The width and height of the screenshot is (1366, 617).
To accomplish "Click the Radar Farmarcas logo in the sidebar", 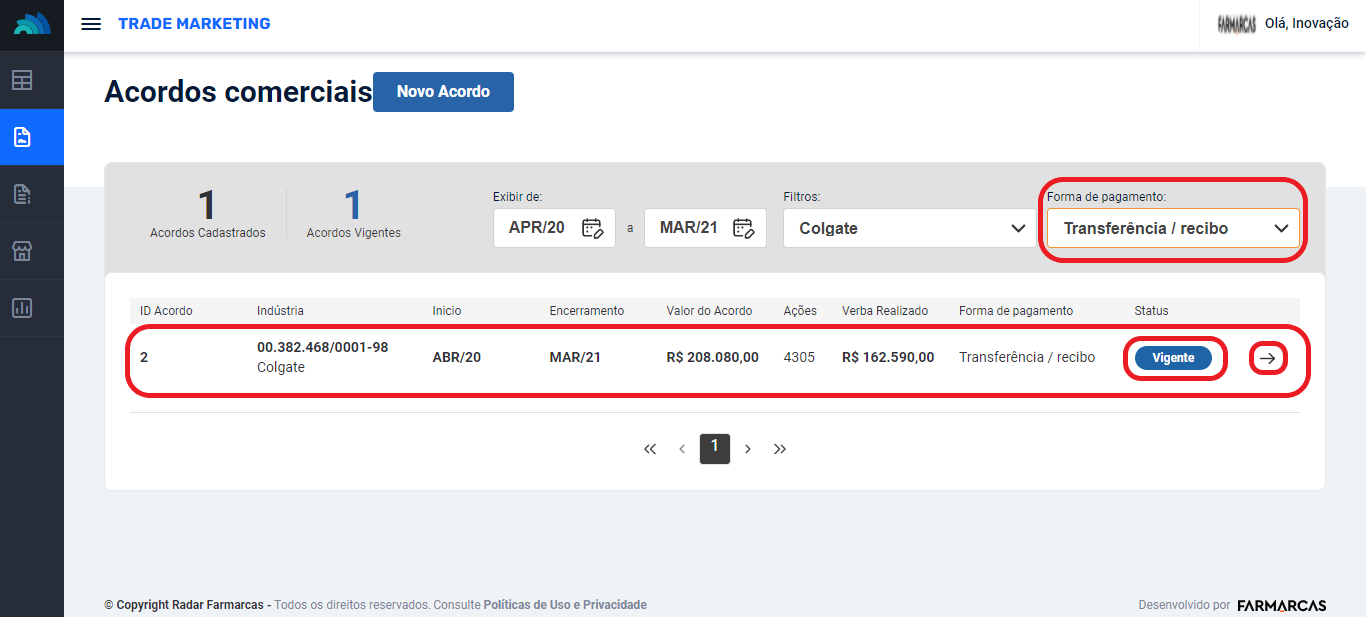I will point(32,25).
